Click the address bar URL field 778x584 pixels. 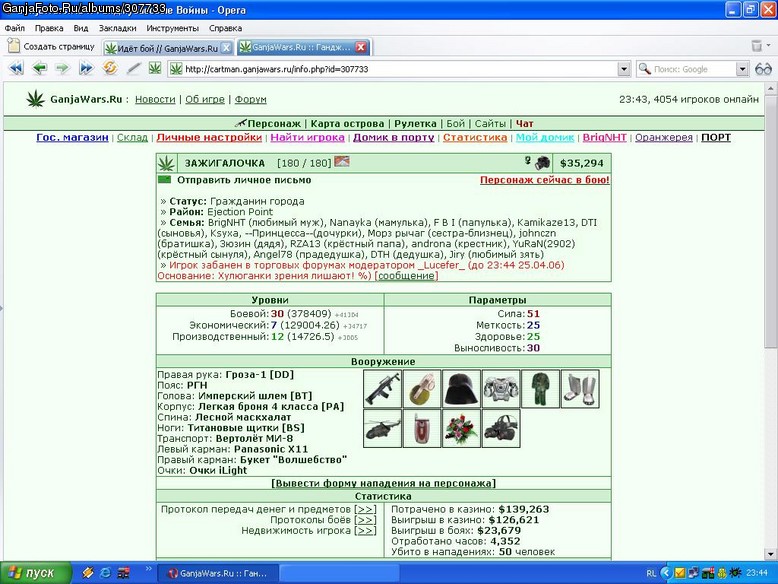399,69
